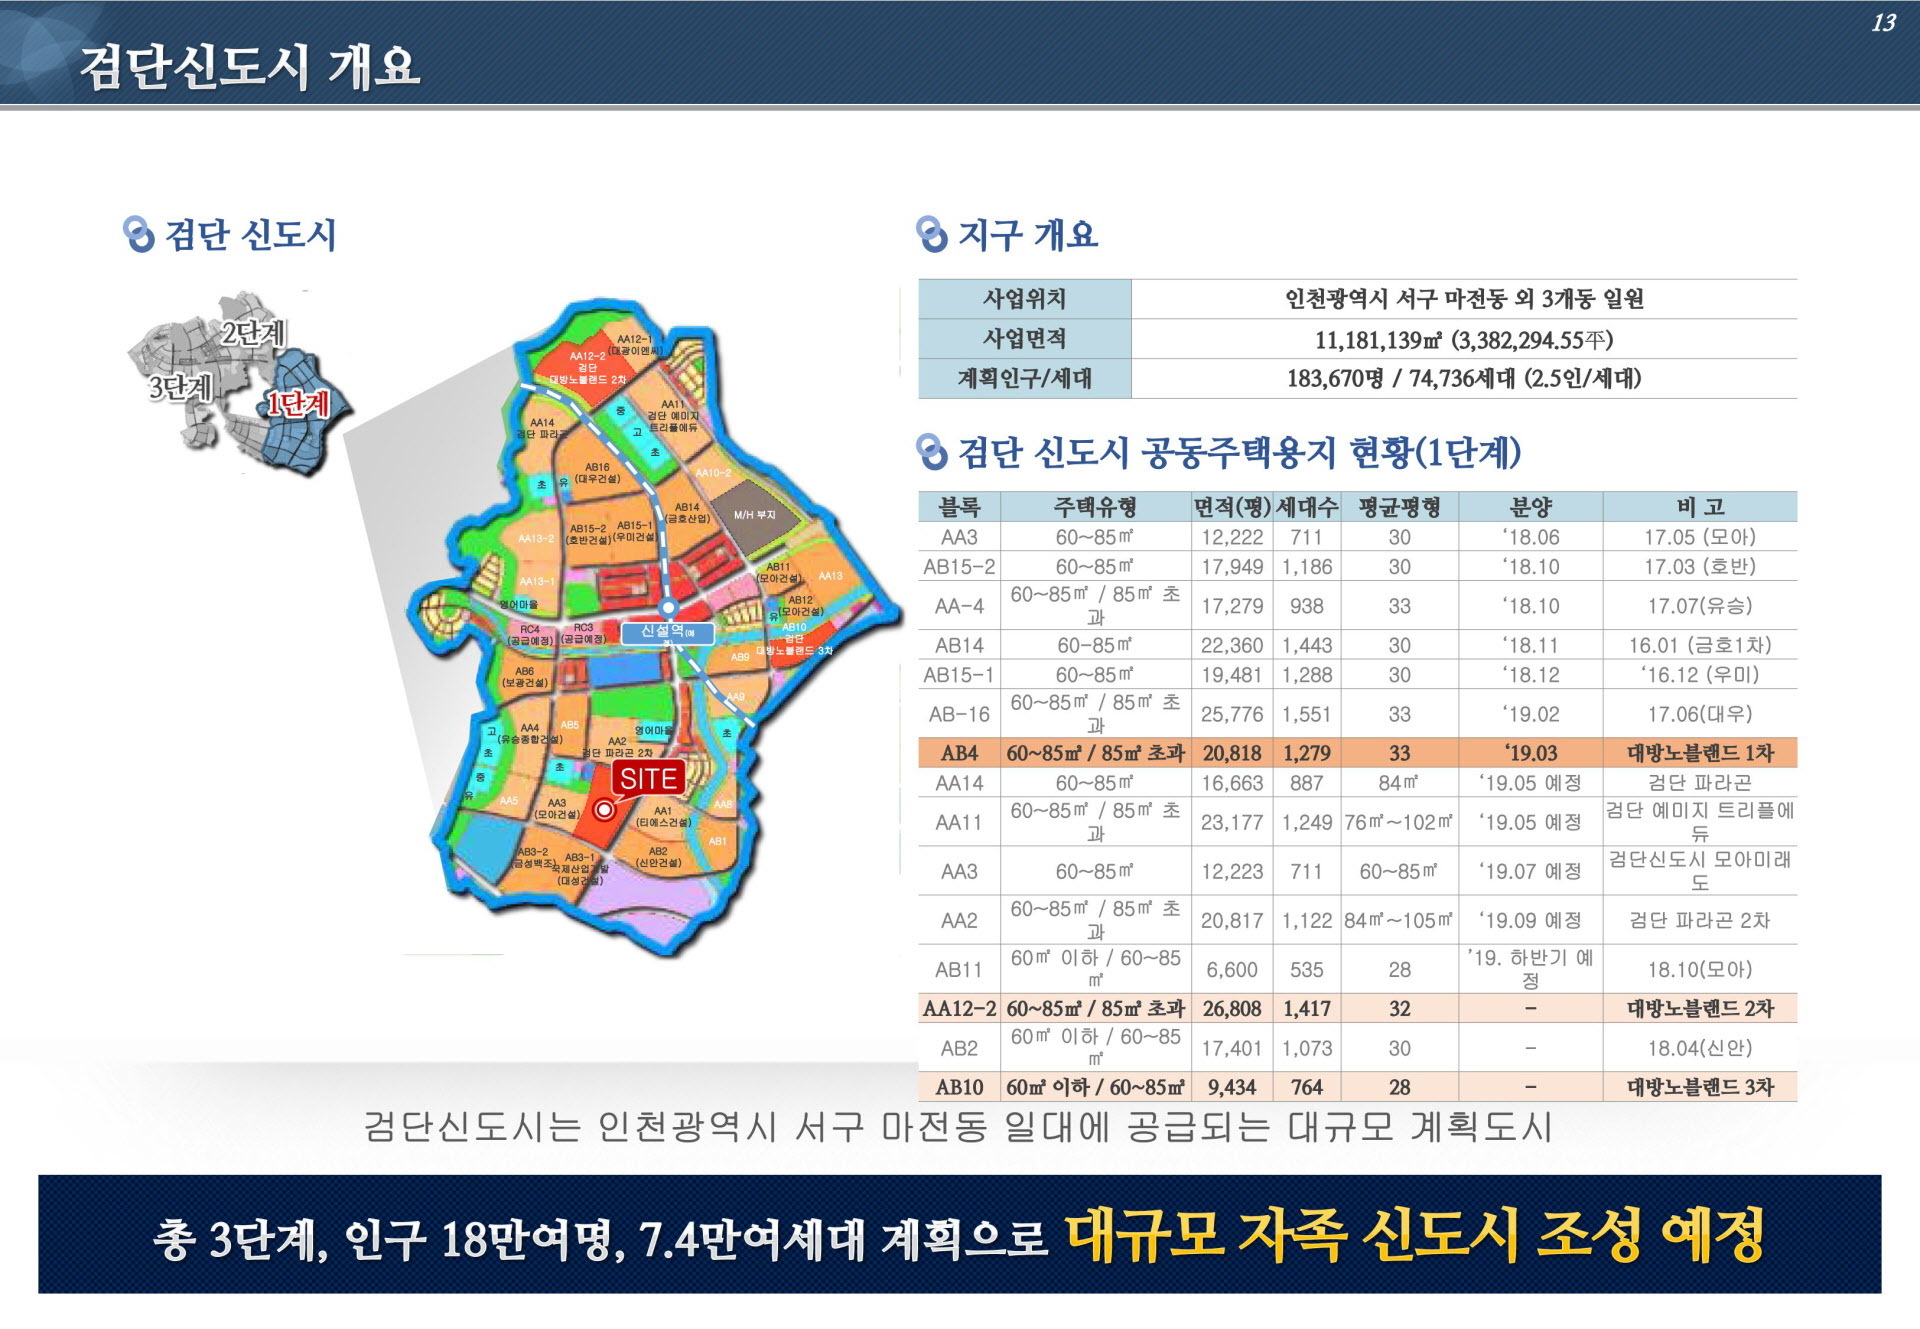Image resolution: width=1920 pixels, height=1329 pixels.
Task: Click the 대방노블랜드 3차 remark cell
Action: pos(1699,1087)
